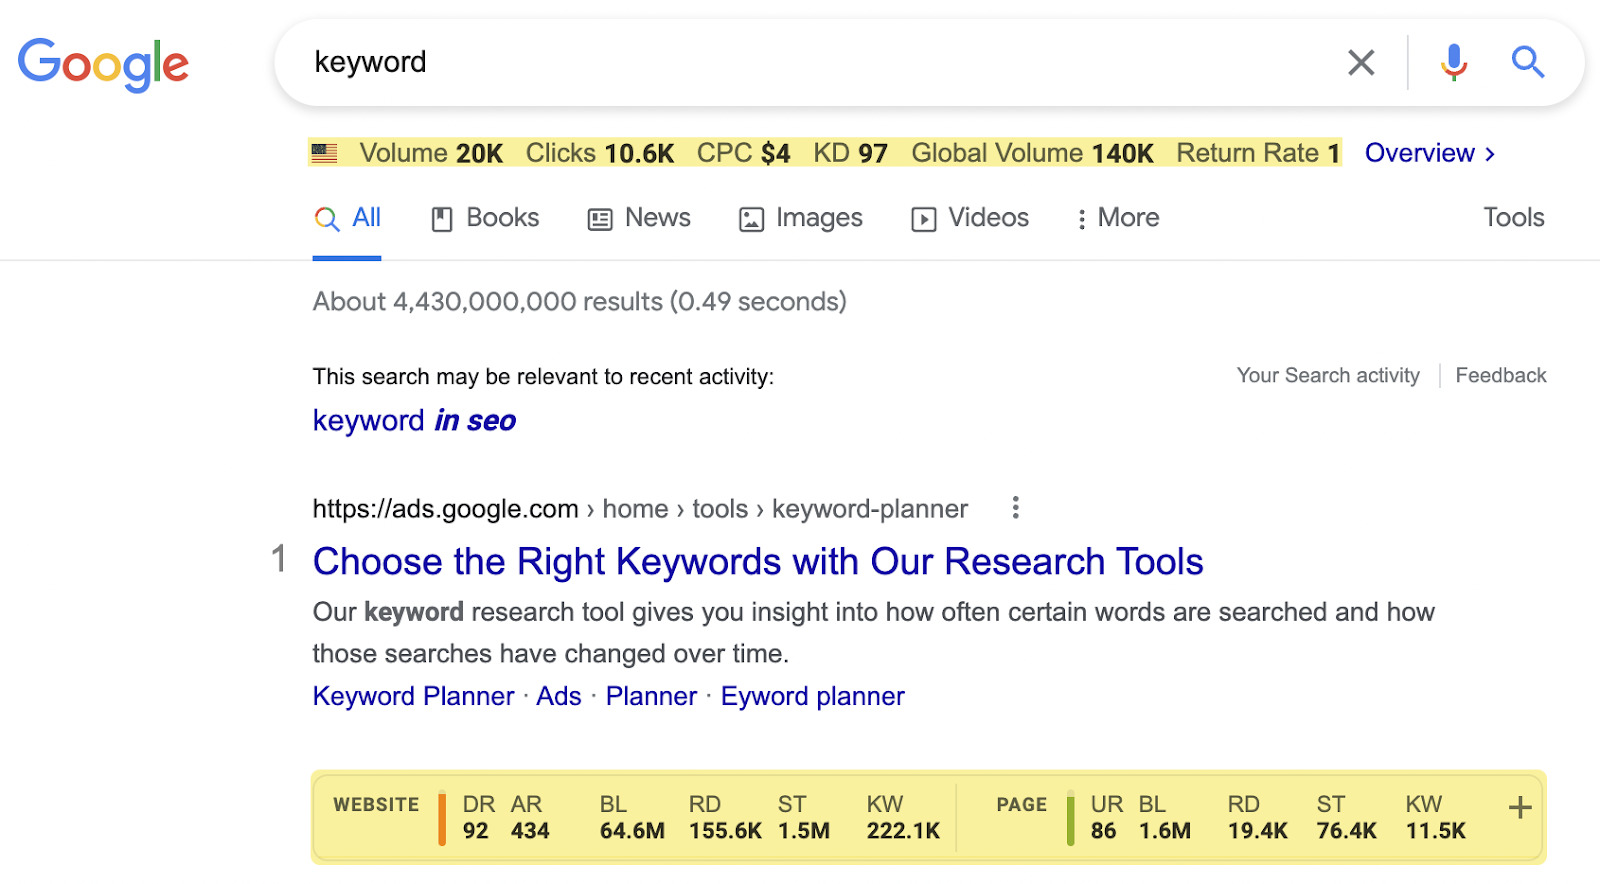Open Choose the Right Keywords result title
Viewport: 1600px width, 884px height.
point(758,562)
